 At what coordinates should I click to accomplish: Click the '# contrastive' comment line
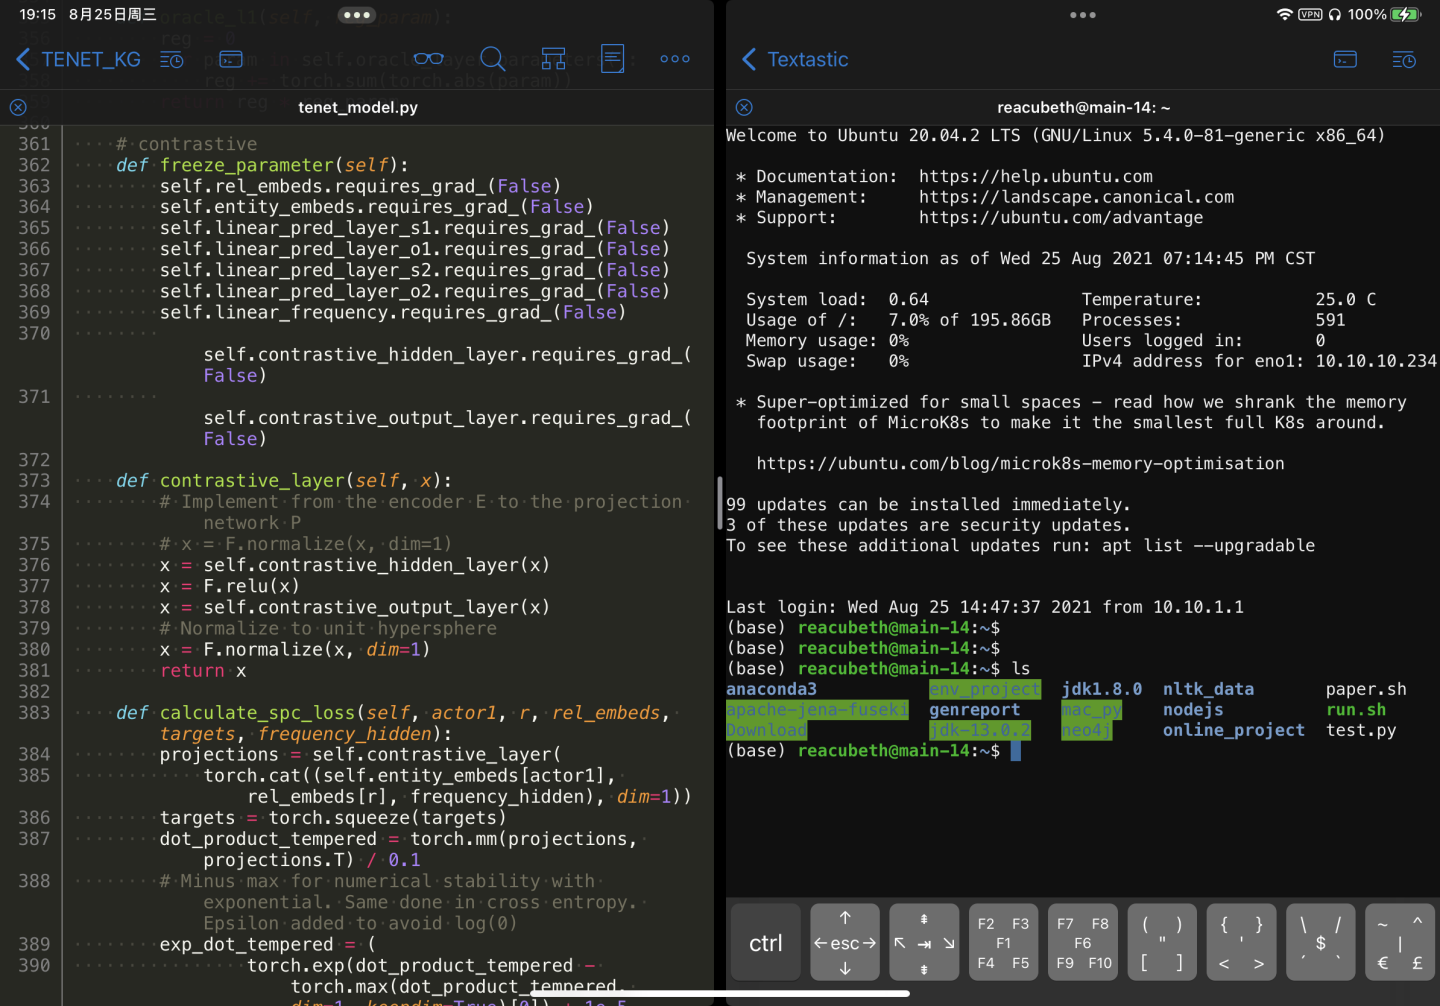186,144
